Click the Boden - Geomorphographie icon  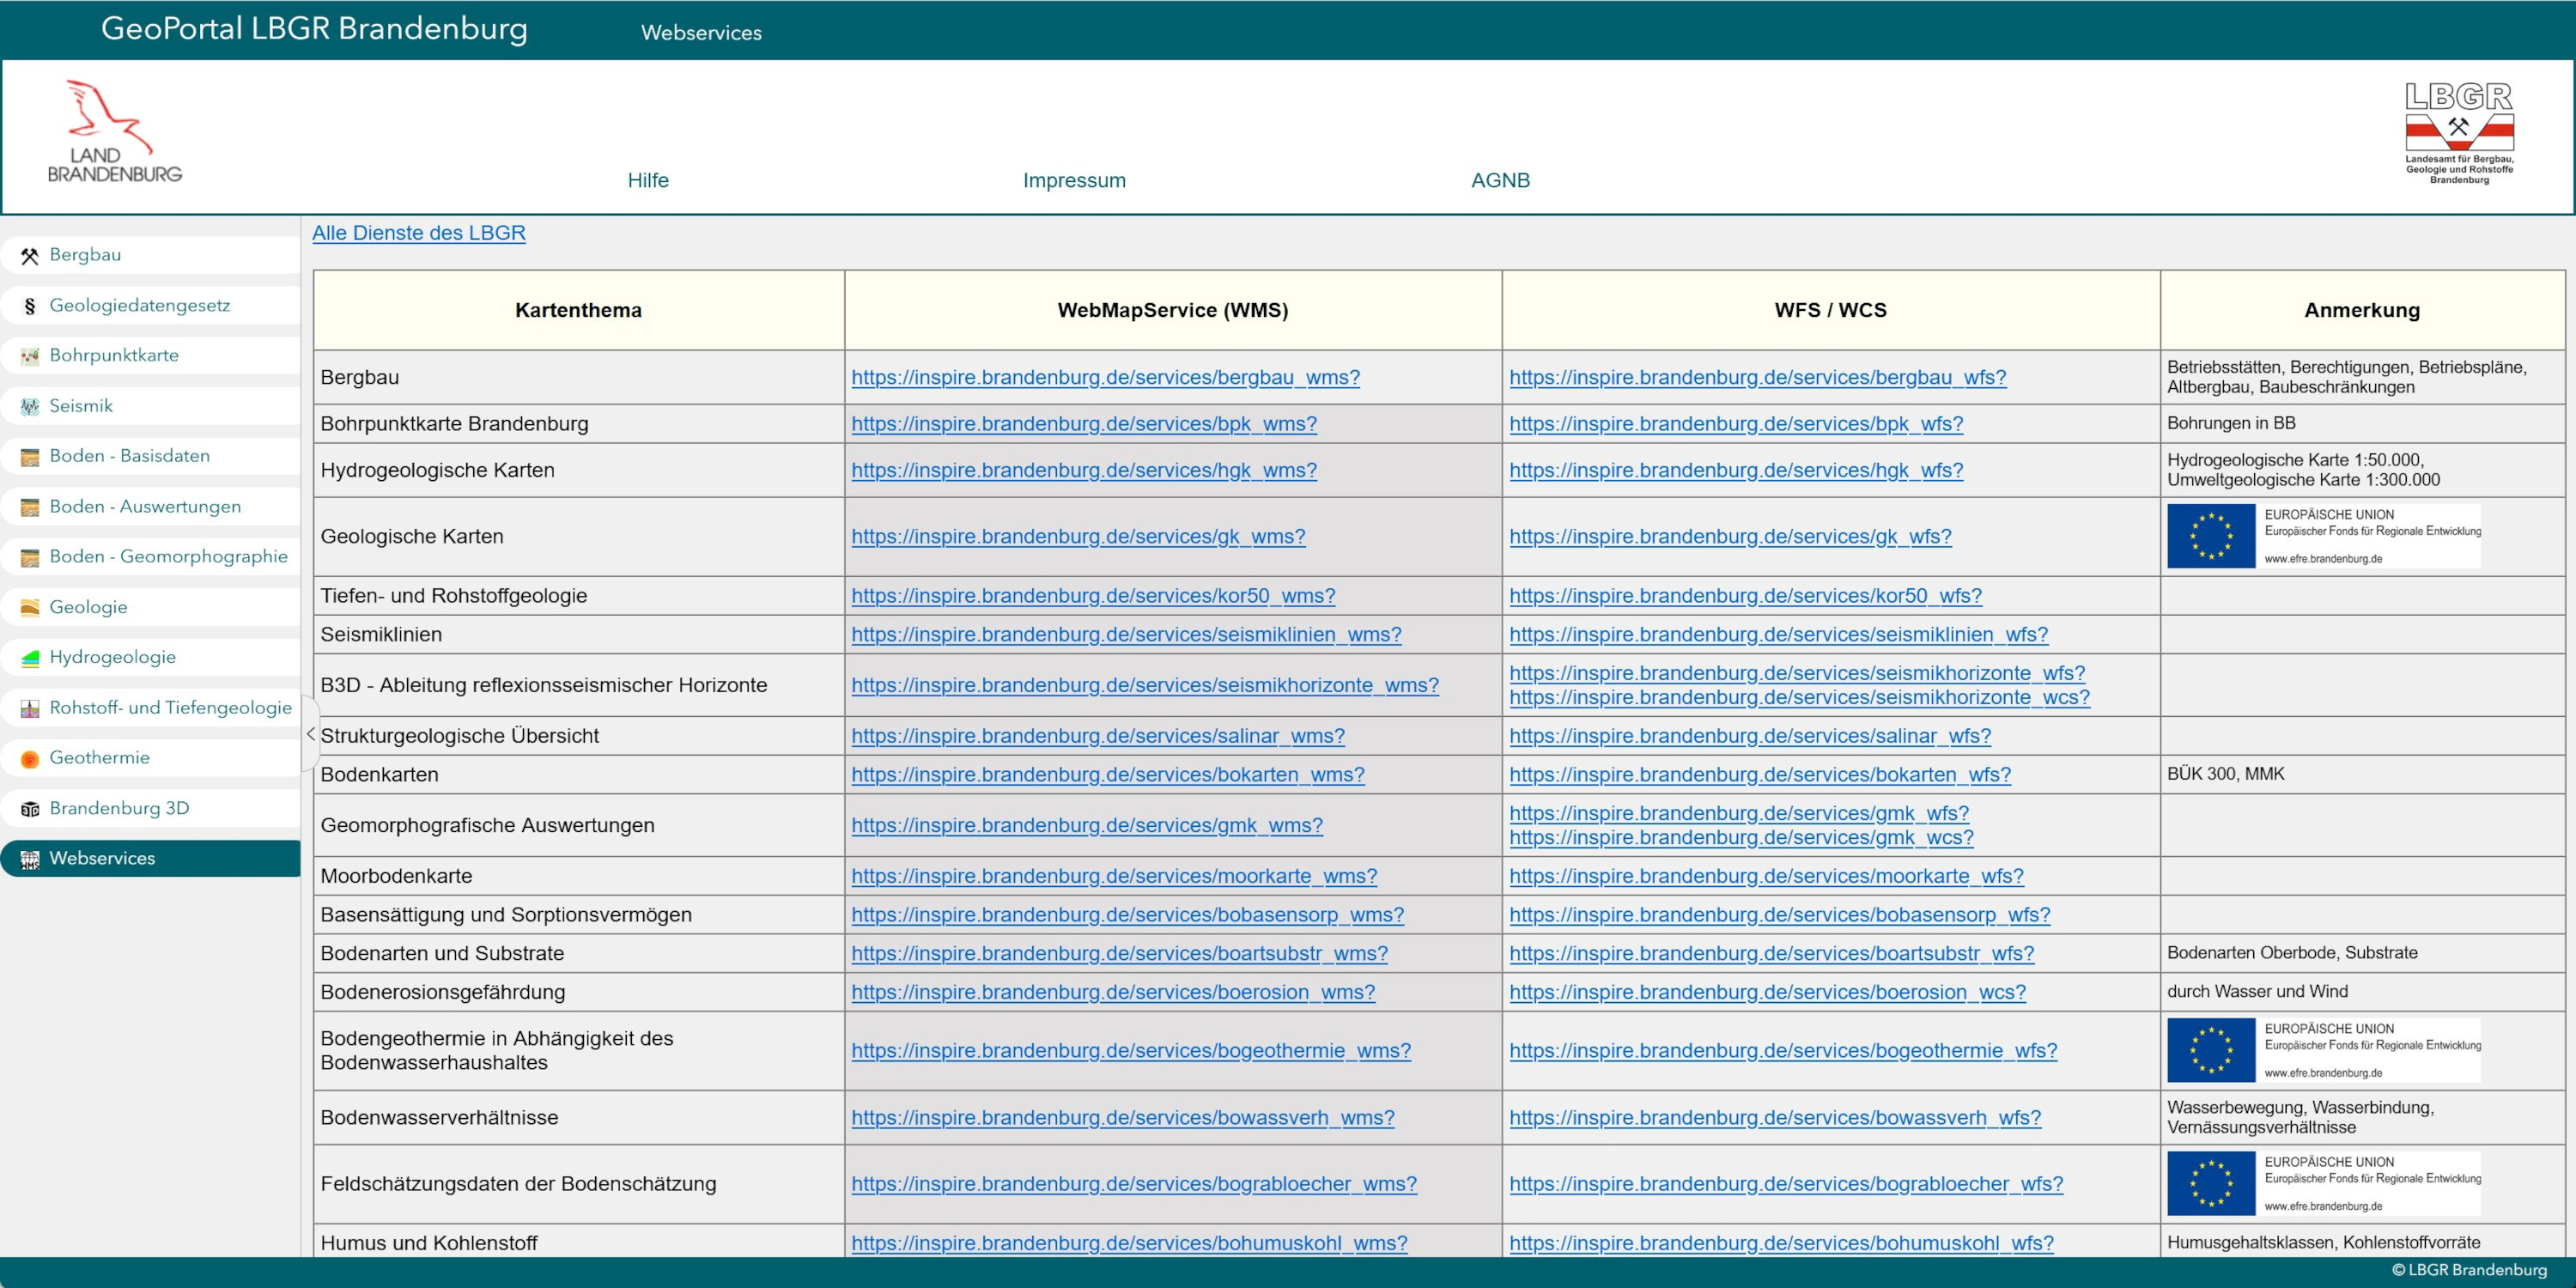click(x=30, y=557)
